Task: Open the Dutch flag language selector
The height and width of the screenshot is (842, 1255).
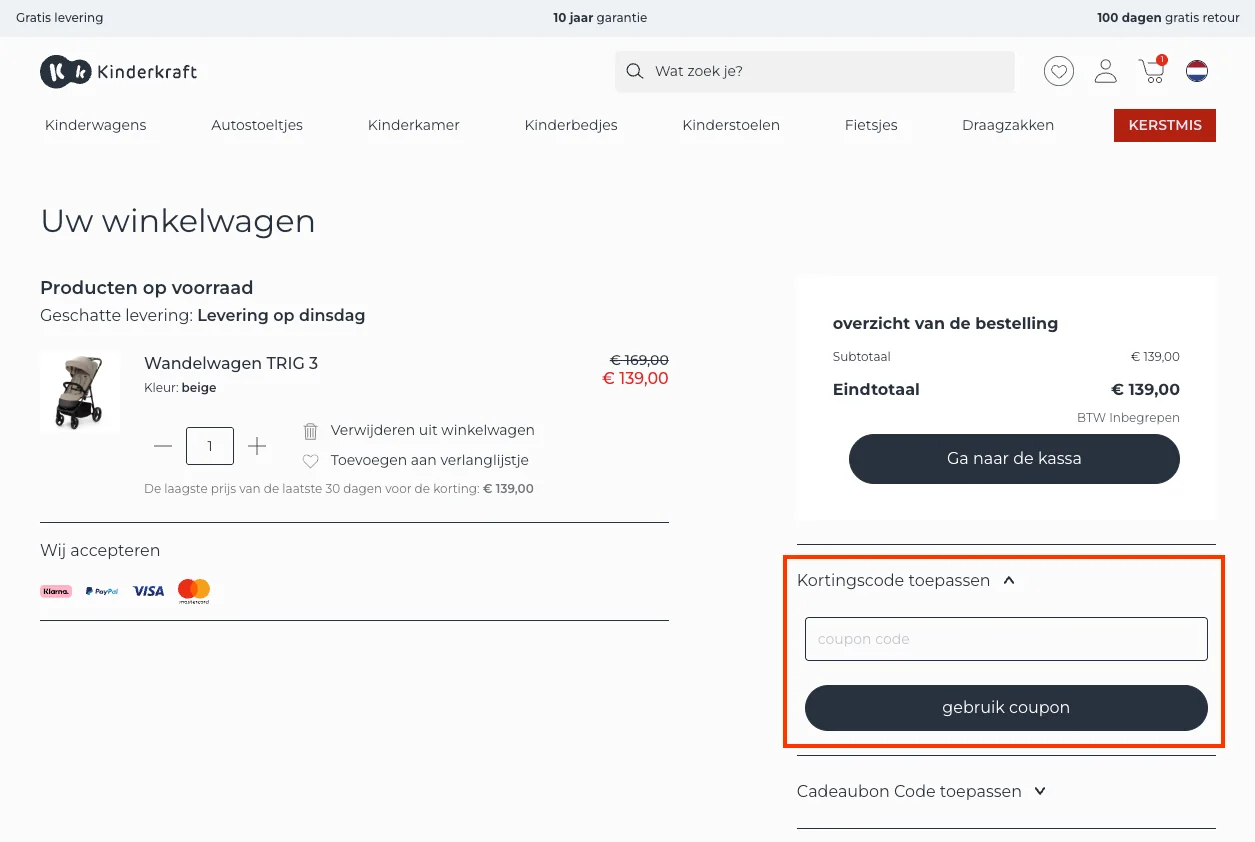Action: click(x=1197, y=71)
